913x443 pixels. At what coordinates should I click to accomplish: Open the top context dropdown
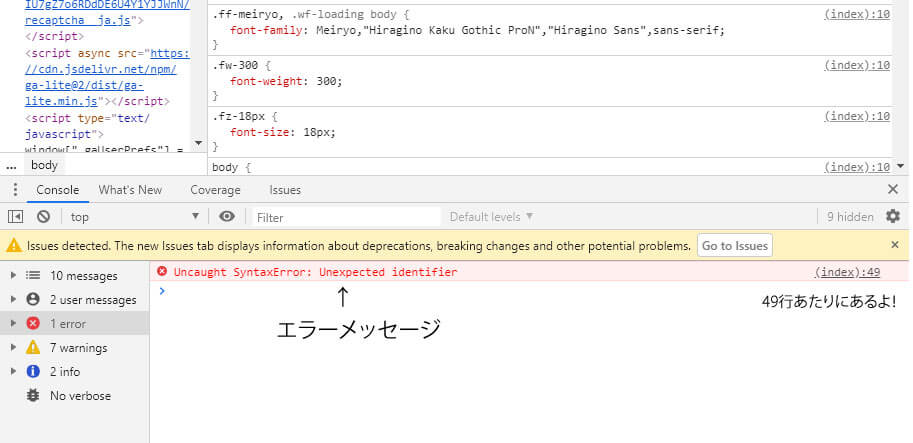point(135,217)
